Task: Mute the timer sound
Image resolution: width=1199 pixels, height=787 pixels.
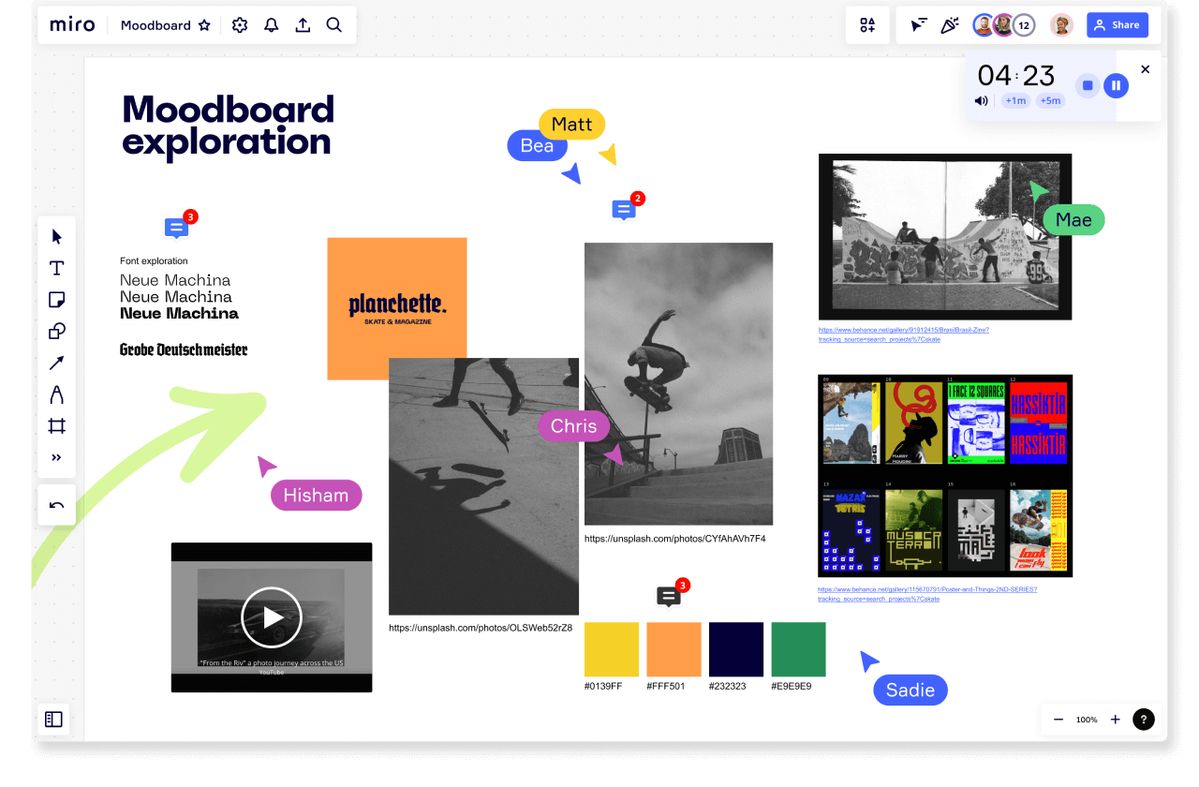Action: pyautogui.click(x=982, y=101)
